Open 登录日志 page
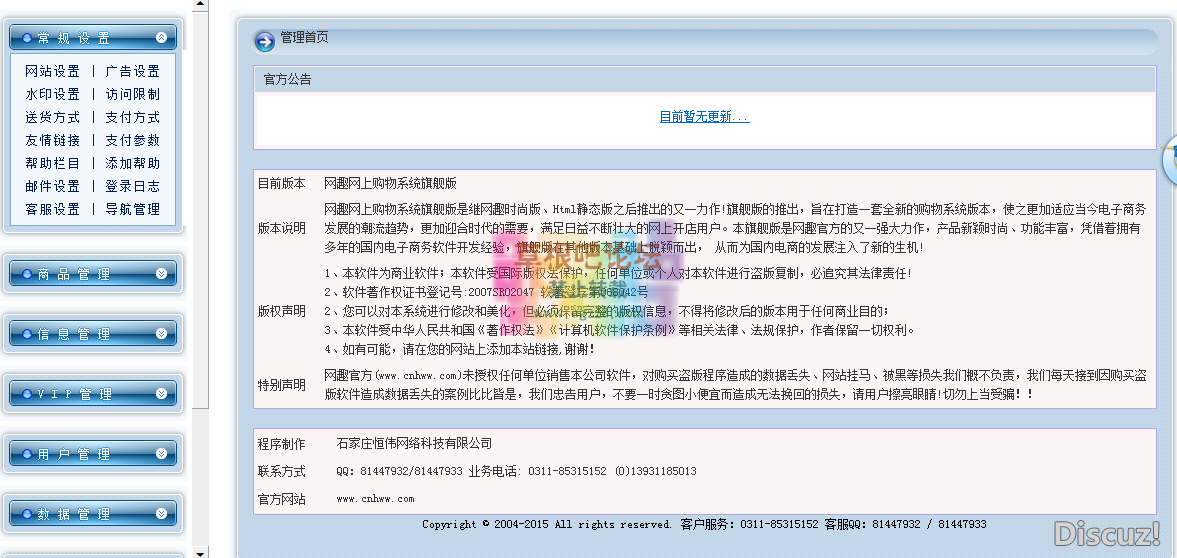Viewport: 1177px width, 558px height. coord(133,186)
